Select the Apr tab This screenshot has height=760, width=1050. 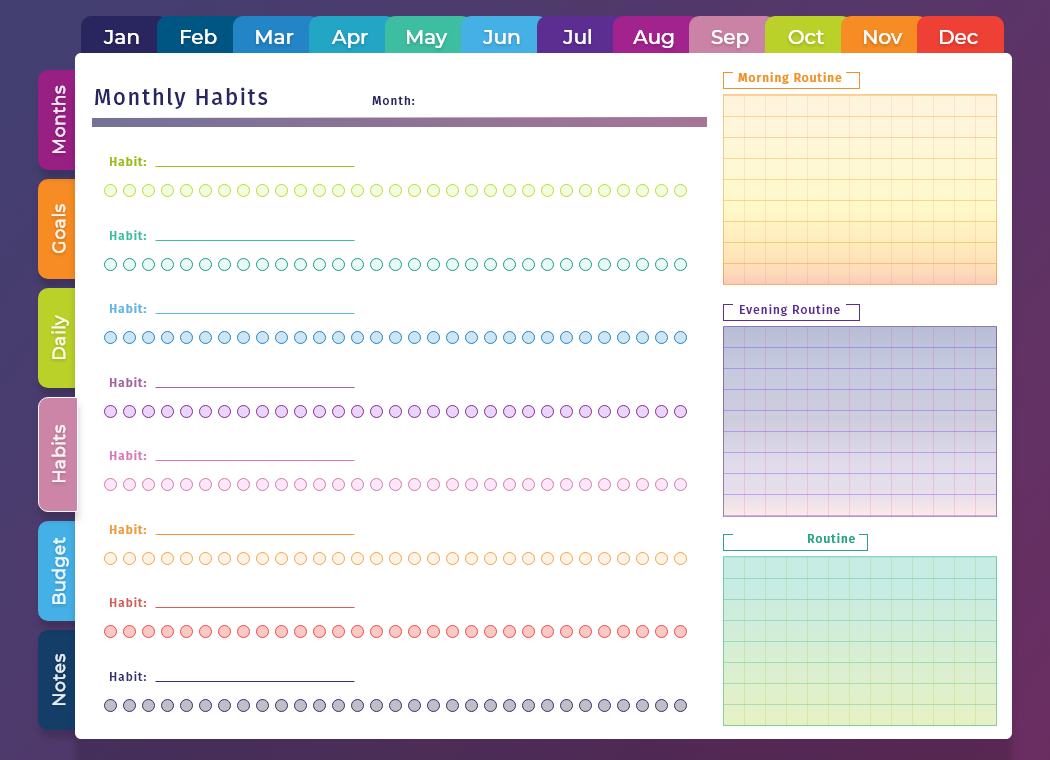[350, 36]
